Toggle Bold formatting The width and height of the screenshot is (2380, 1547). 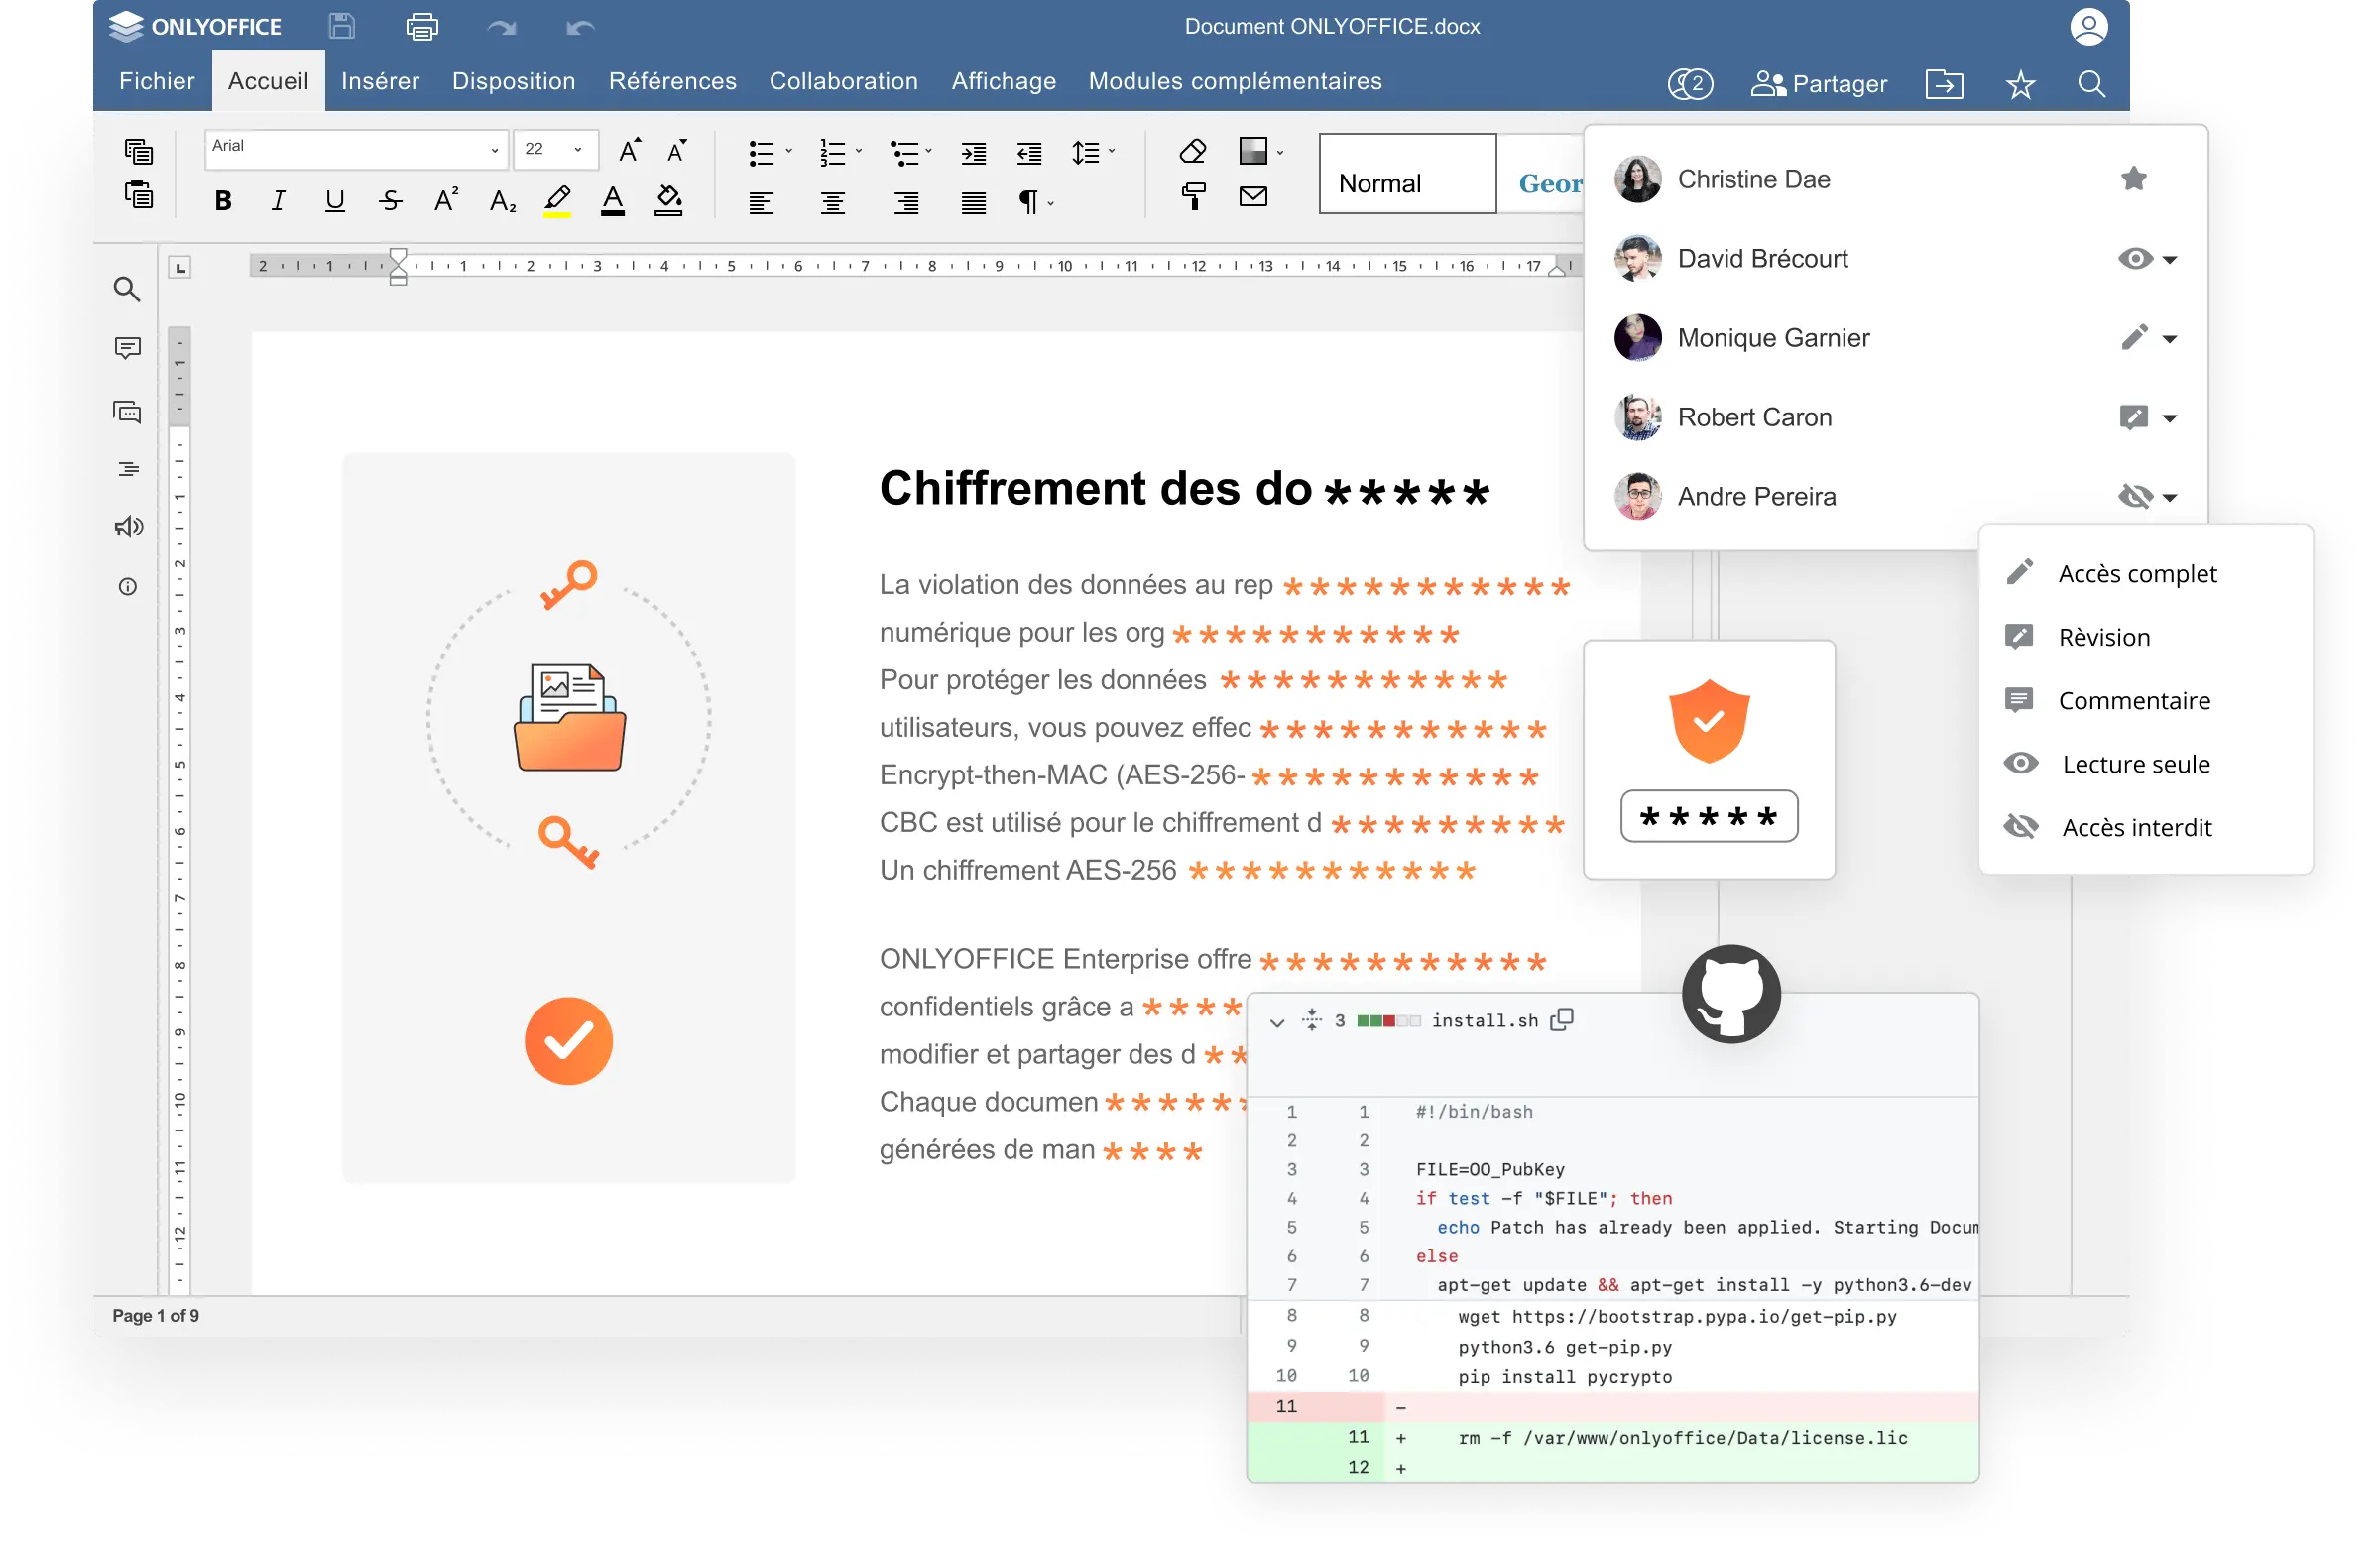223,201
